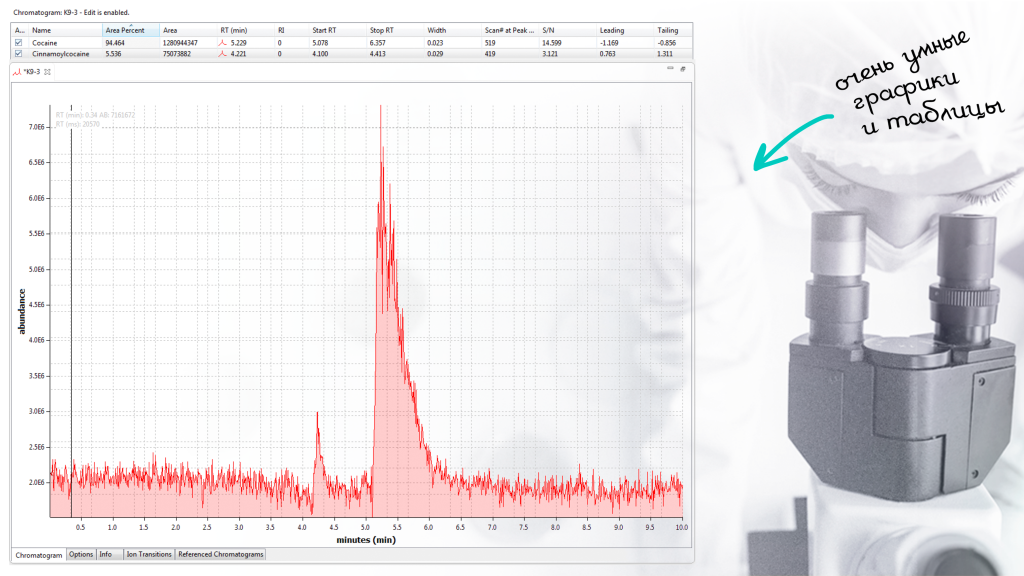Click the peak icon in Cocaine's RT cell
1024x576 pixels.
223,43
